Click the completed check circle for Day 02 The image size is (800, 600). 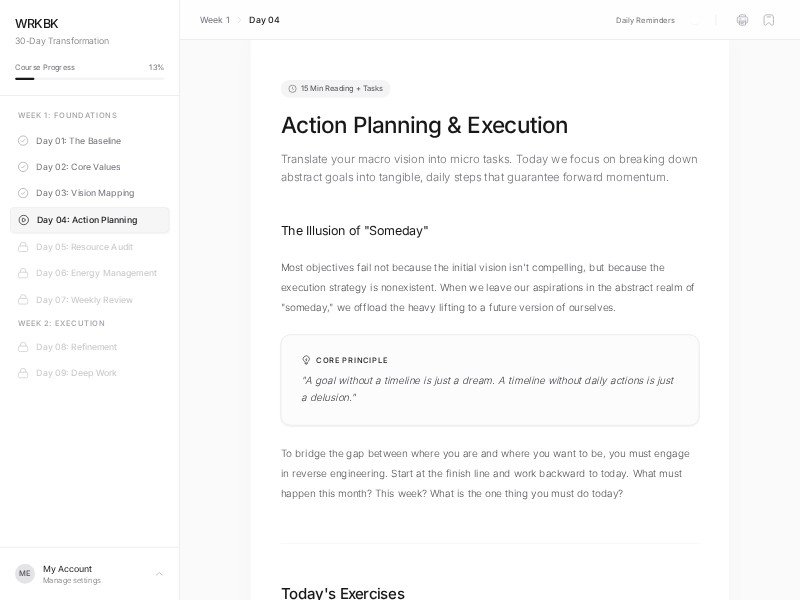(23, 167)
